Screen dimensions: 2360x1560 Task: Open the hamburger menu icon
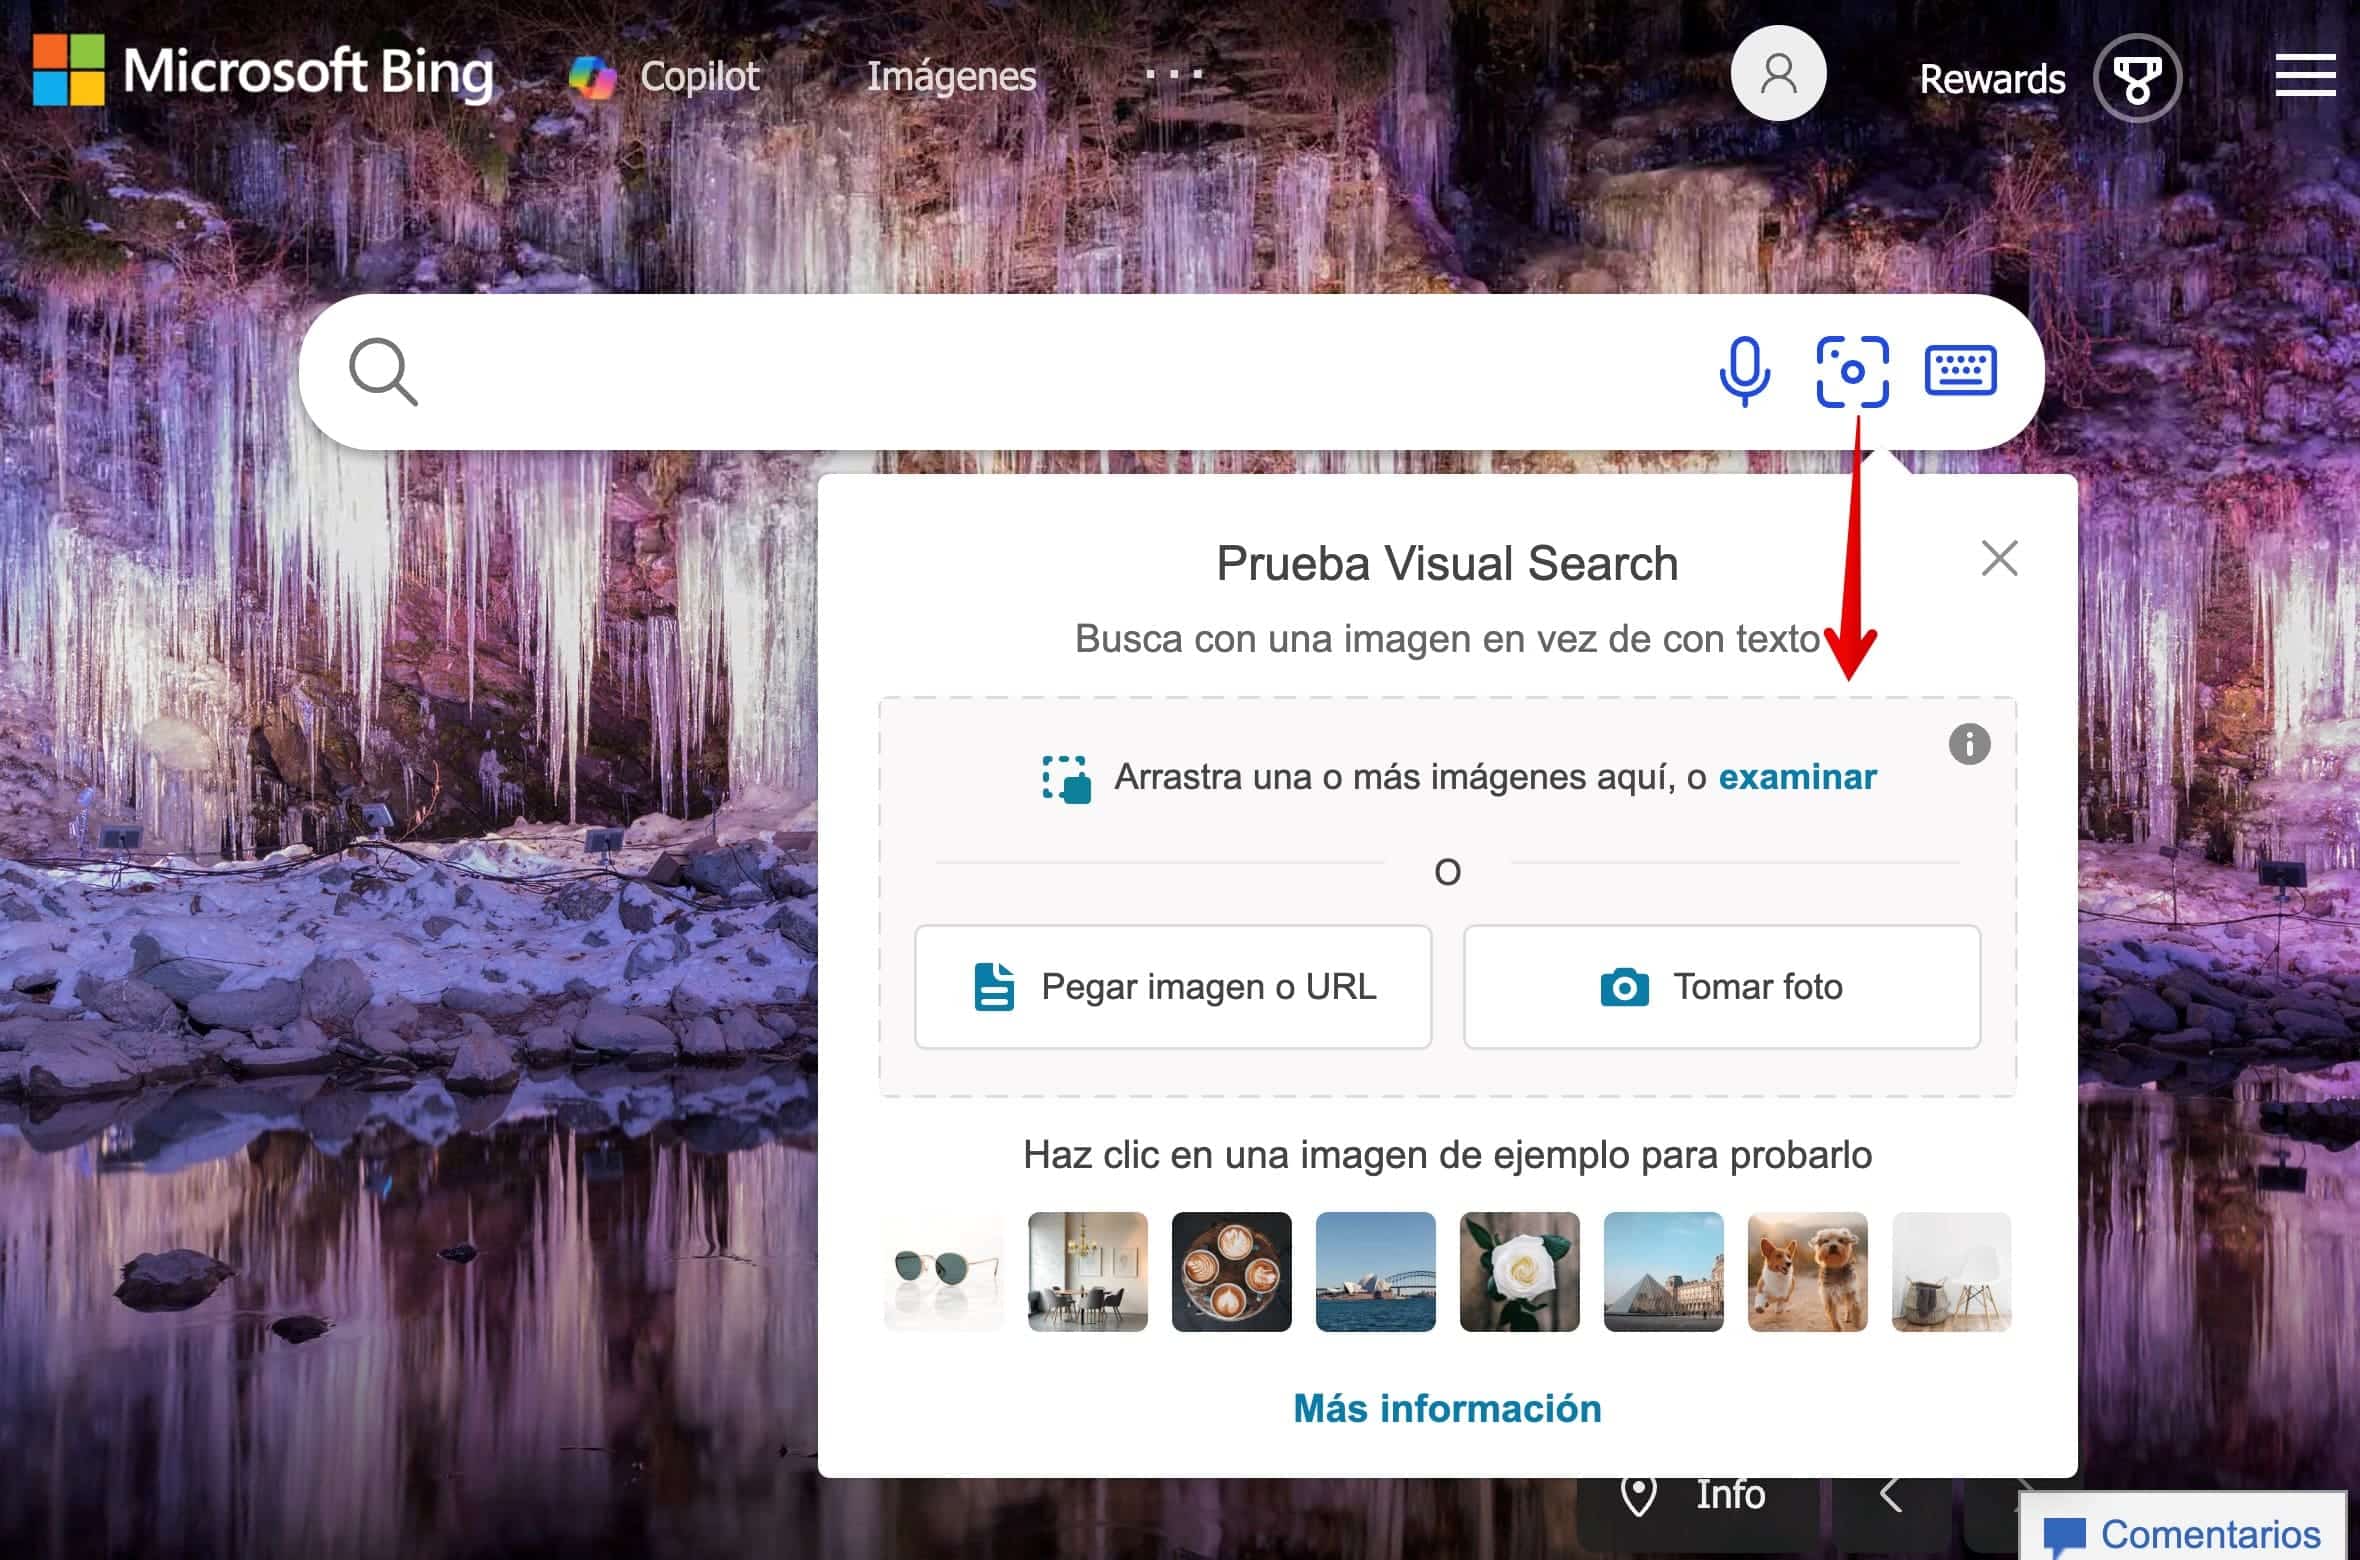[x=2305, y=76]
